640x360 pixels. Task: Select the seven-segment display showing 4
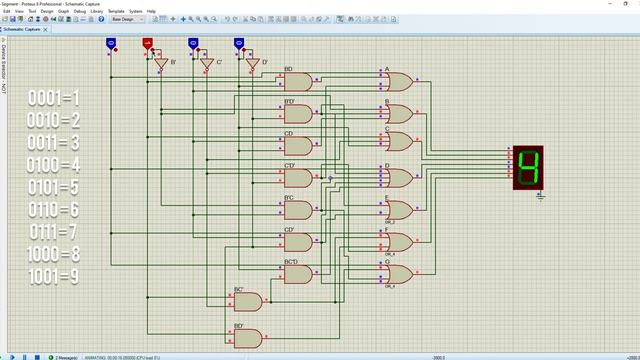pyautogui.click(x=528, y=168)
